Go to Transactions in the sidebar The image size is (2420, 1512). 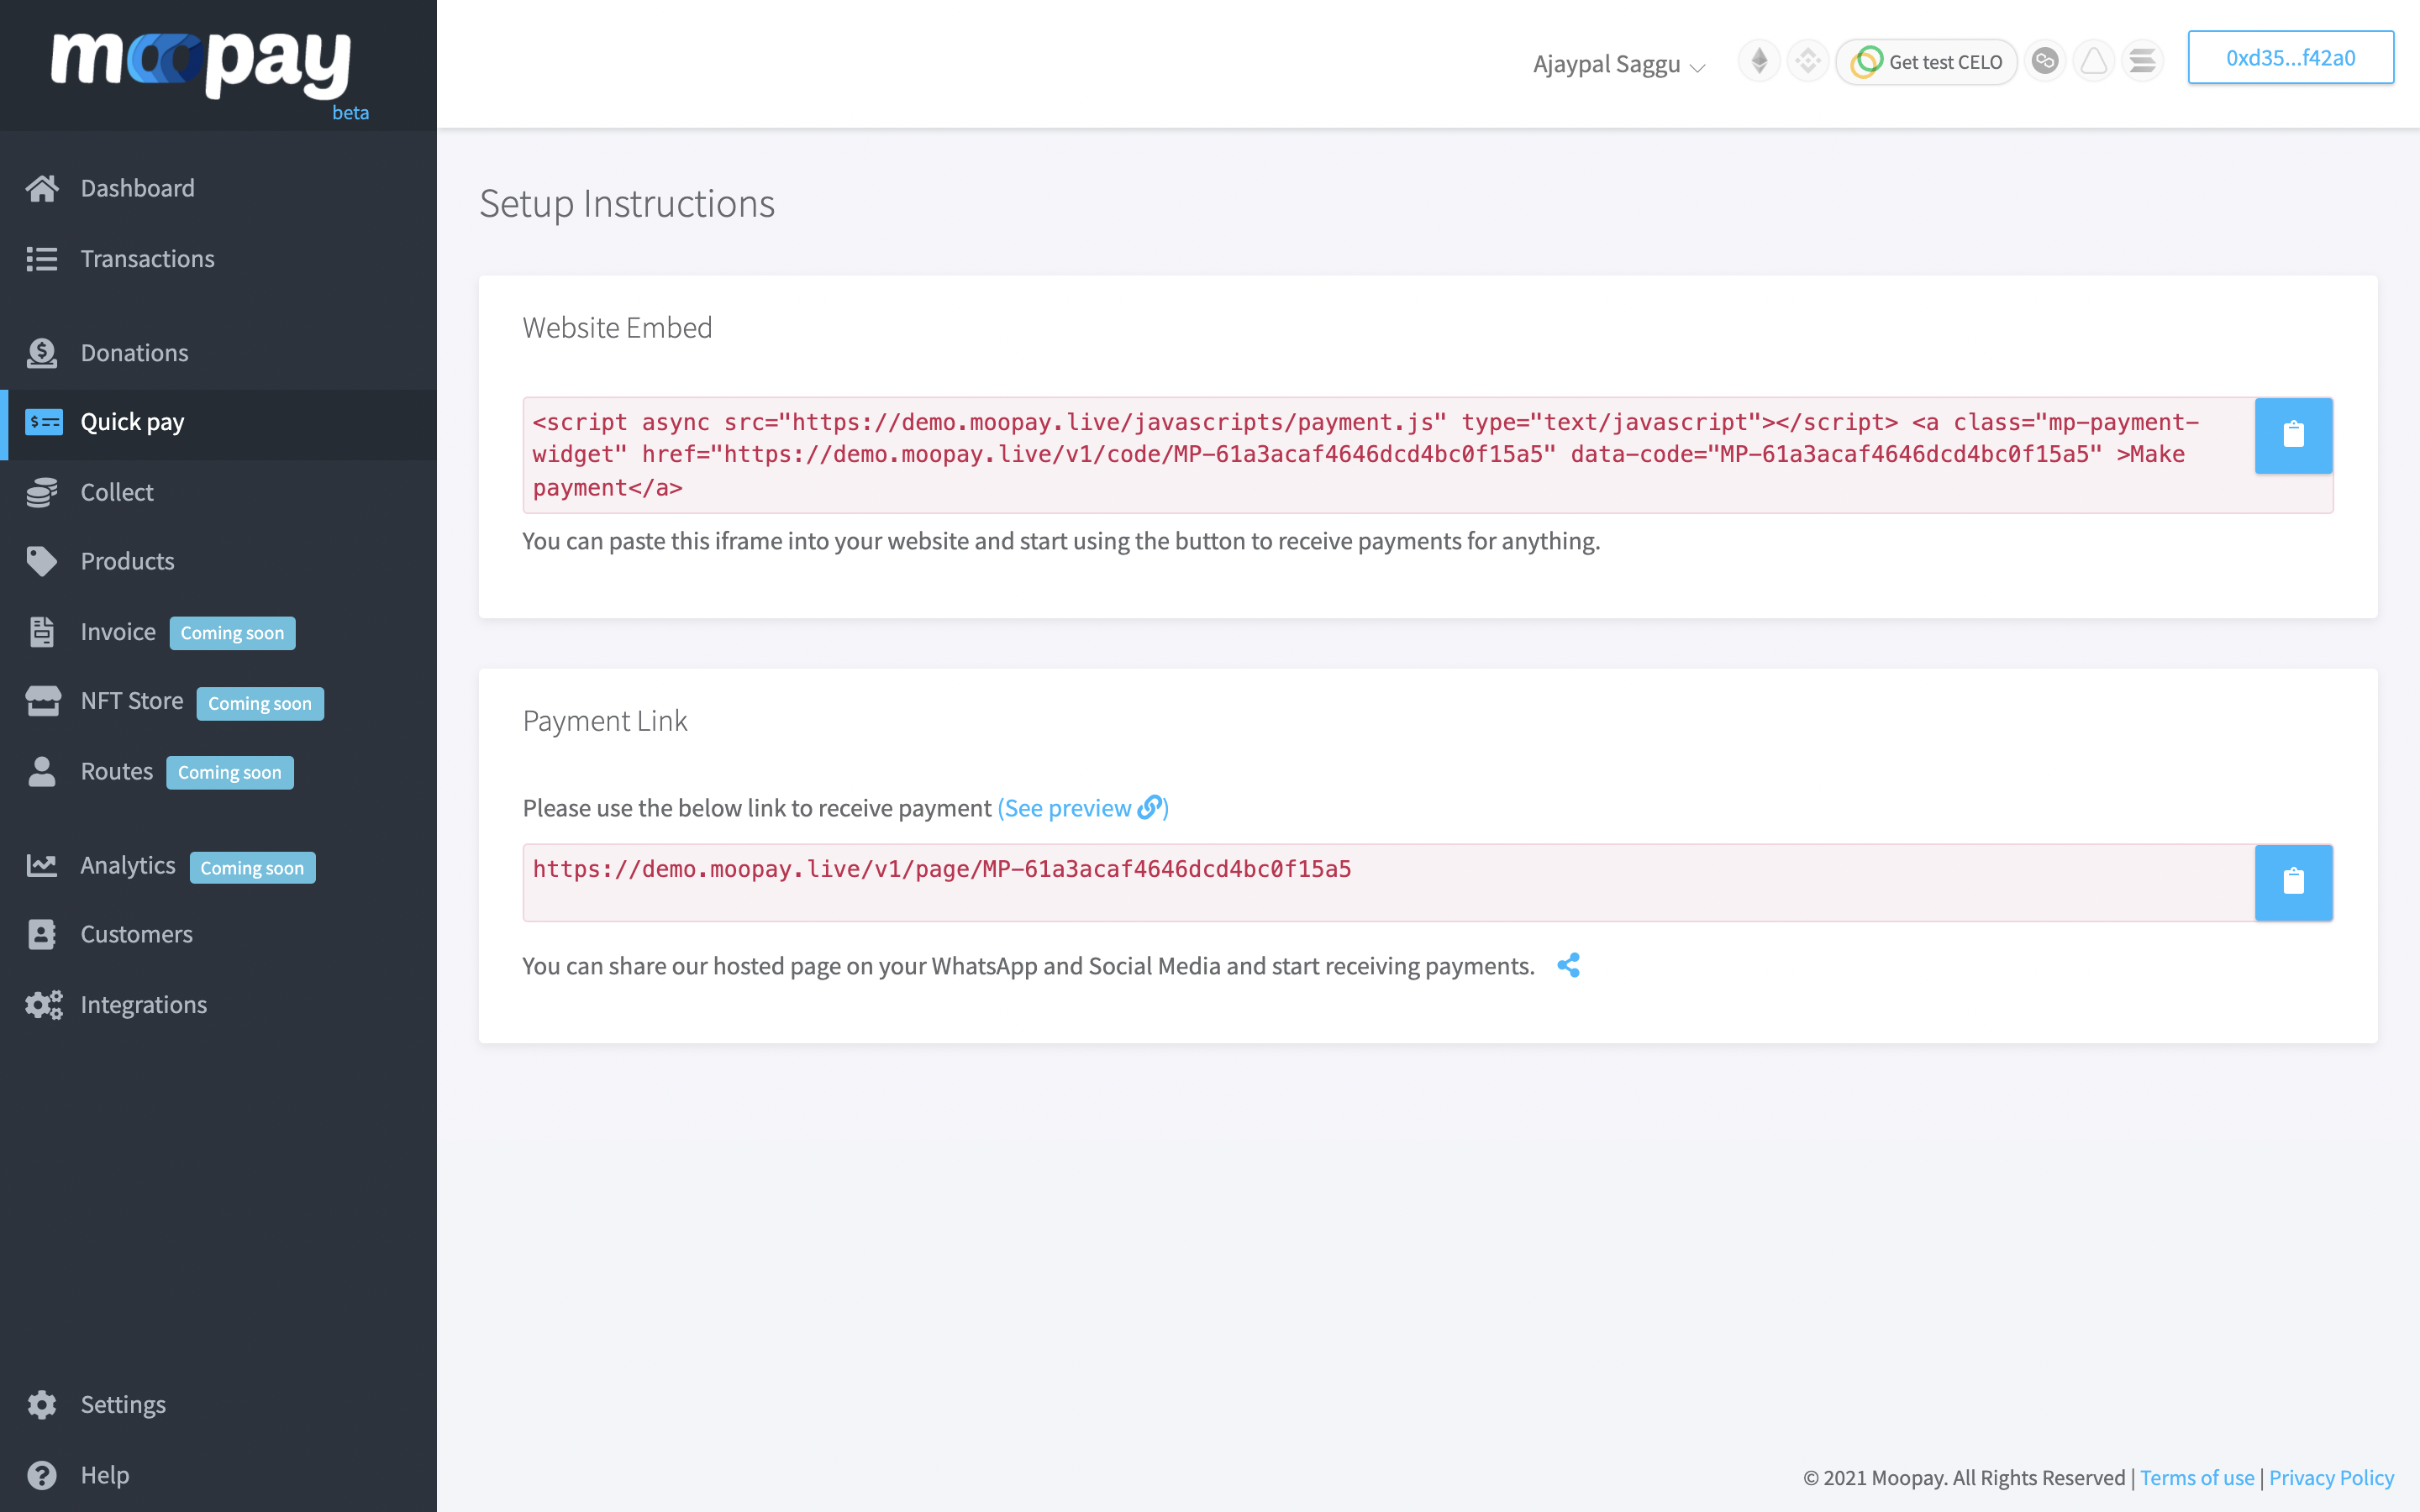147,259
